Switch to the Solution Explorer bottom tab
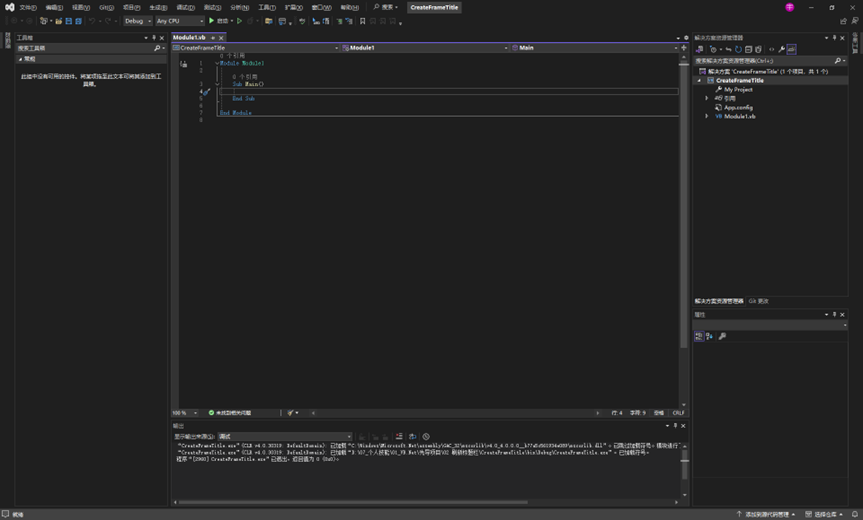The image size is (863, 520). pyautogui.click(x=719, y=302)
